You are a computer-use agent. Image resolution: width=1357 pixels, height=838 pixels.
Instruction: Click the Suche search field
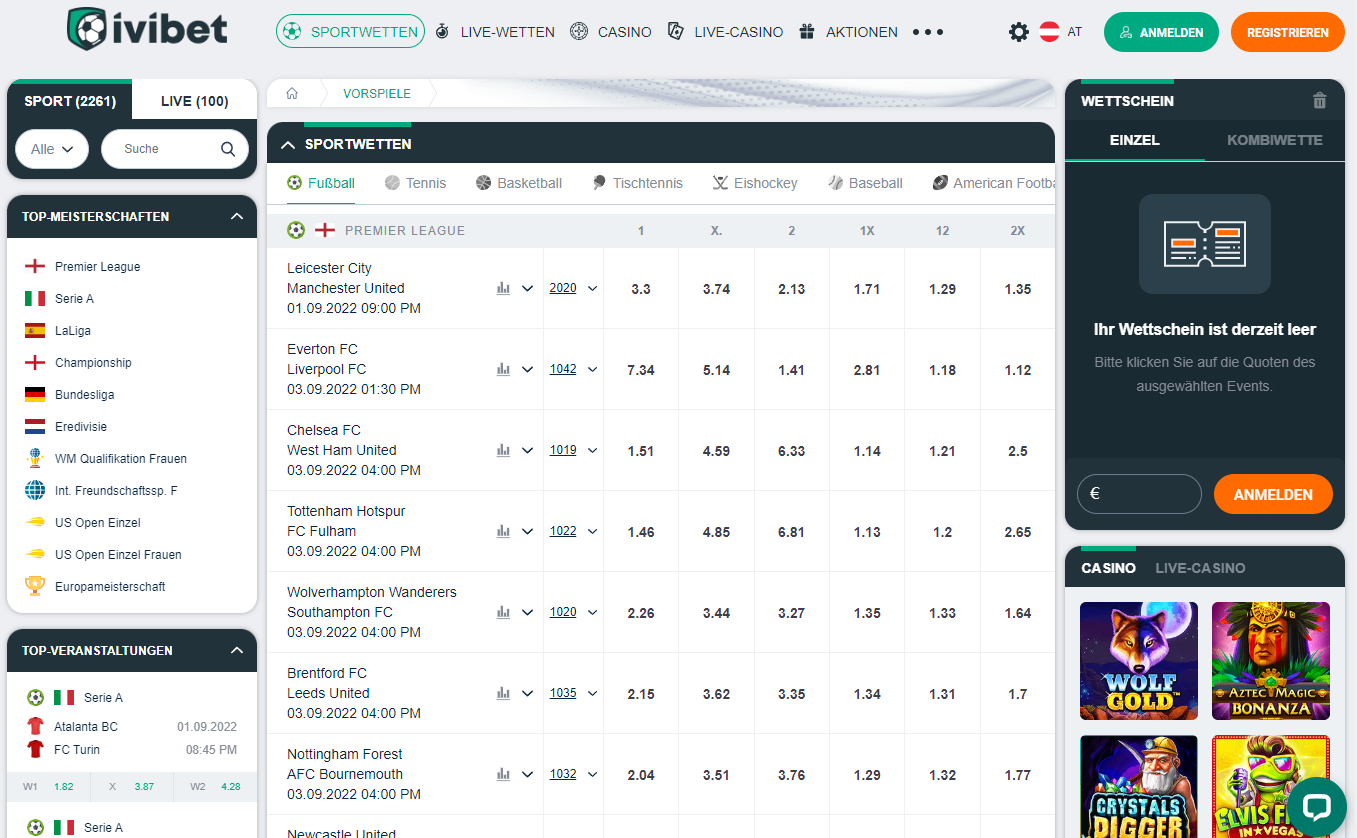point(165,148)
